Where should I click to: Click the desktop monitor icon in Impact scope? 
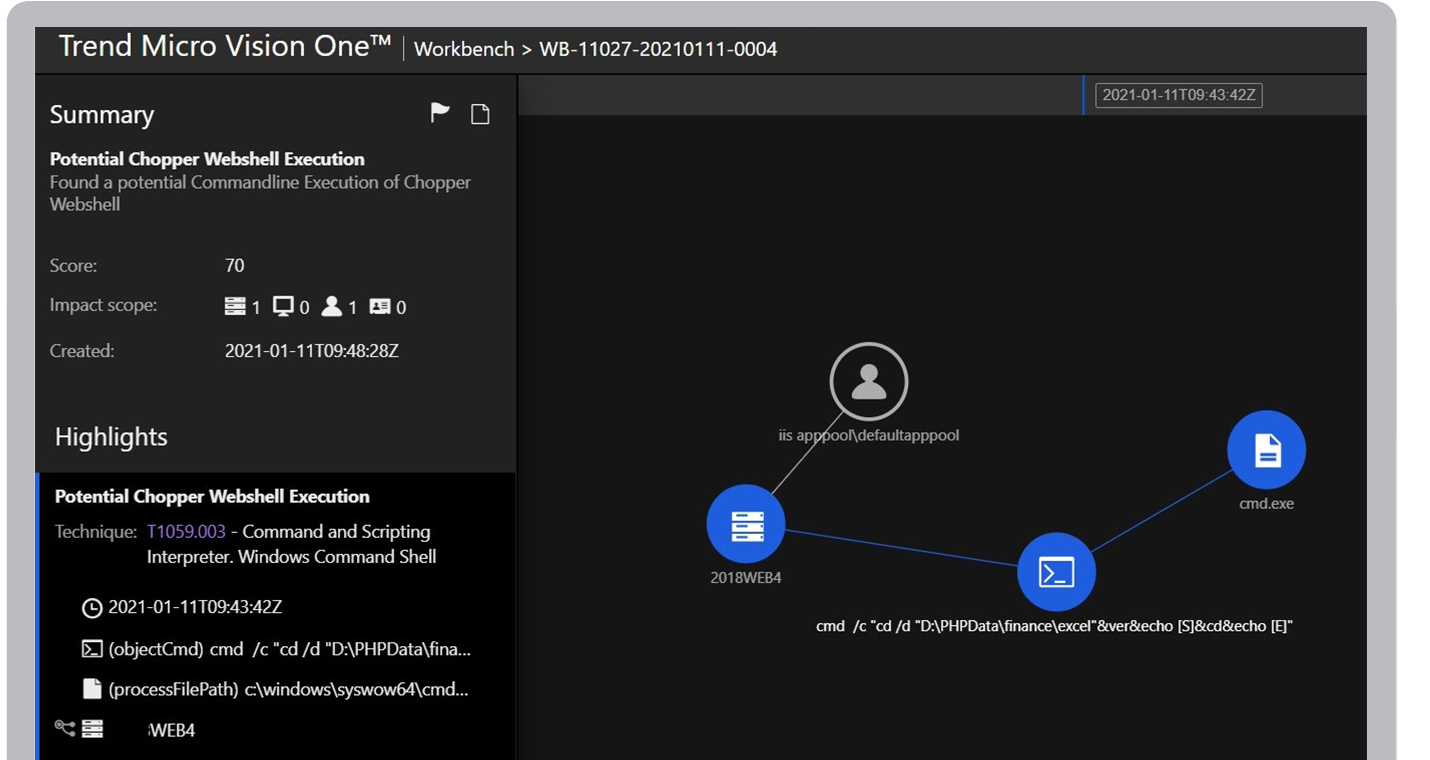(283, 307)
